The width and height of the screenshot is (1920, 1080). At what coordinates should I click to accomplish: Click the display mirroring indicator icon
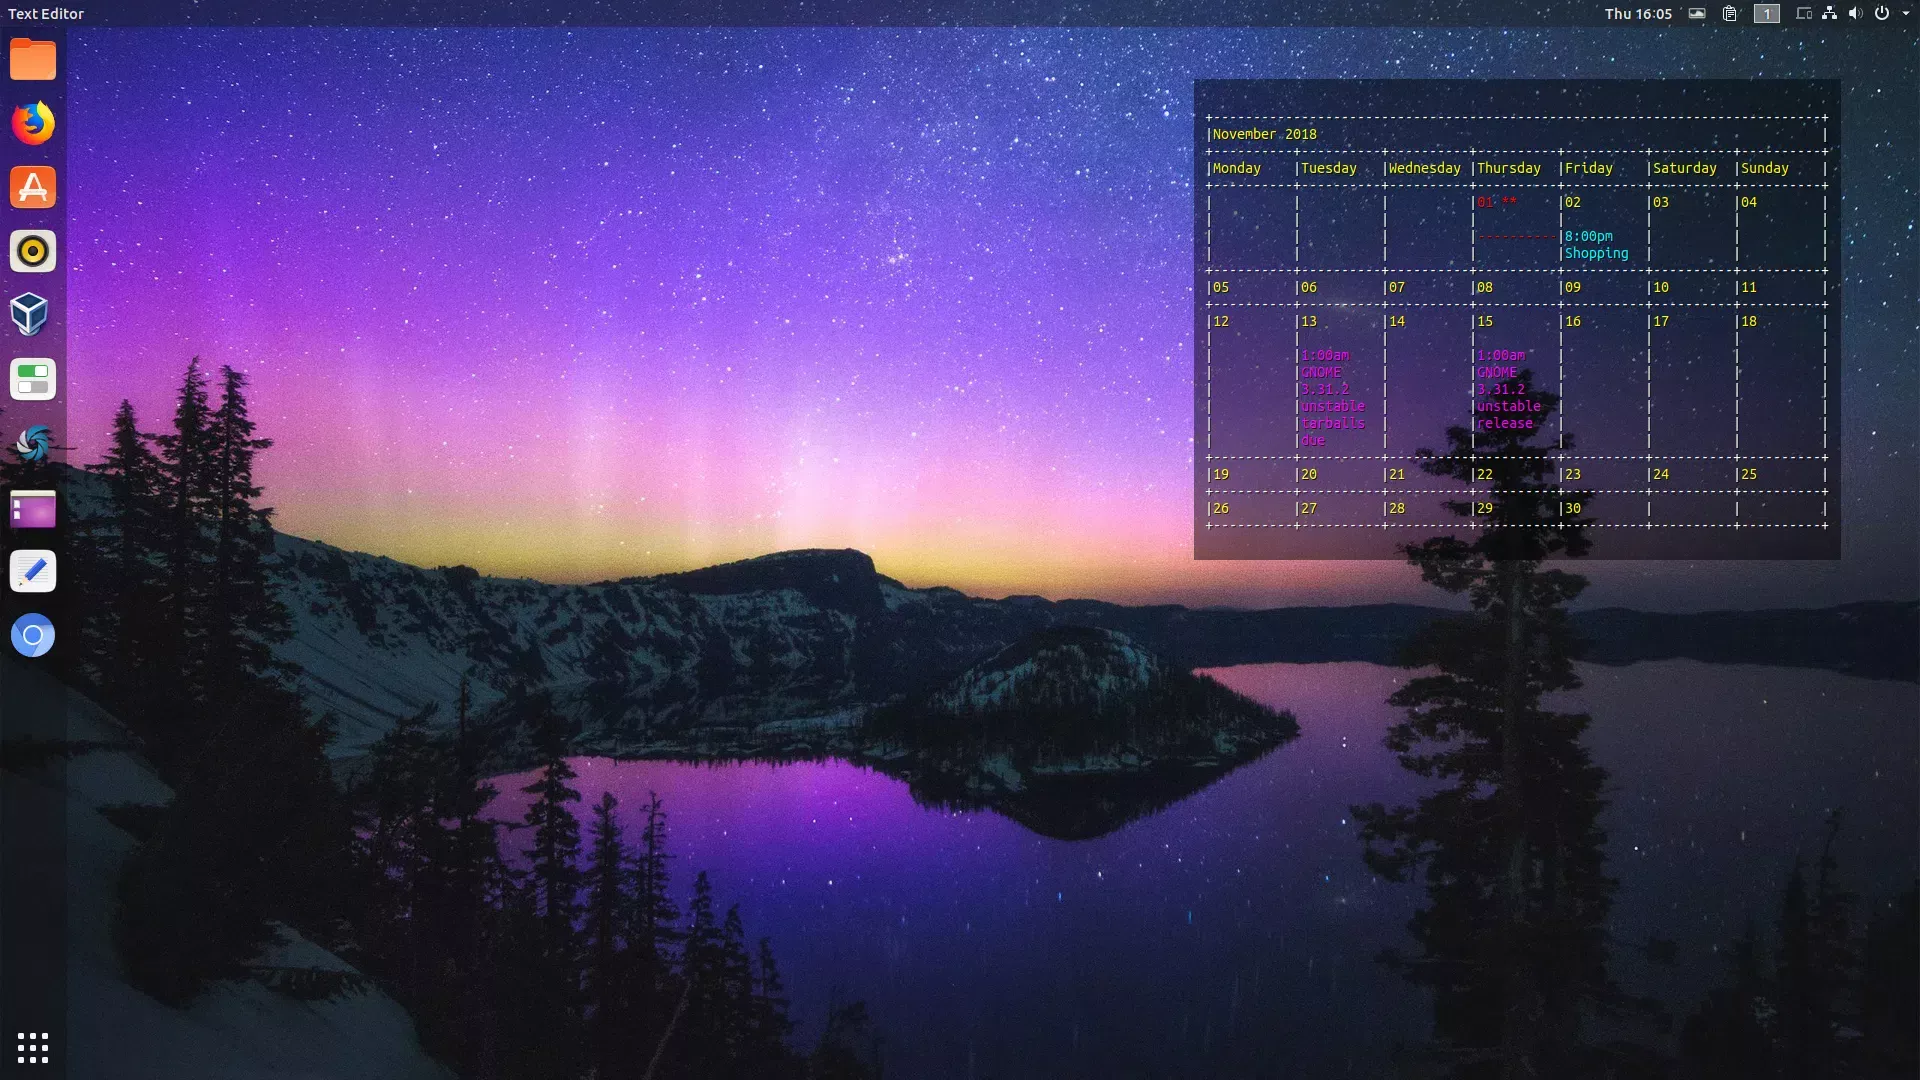[x=1803, y=13]
